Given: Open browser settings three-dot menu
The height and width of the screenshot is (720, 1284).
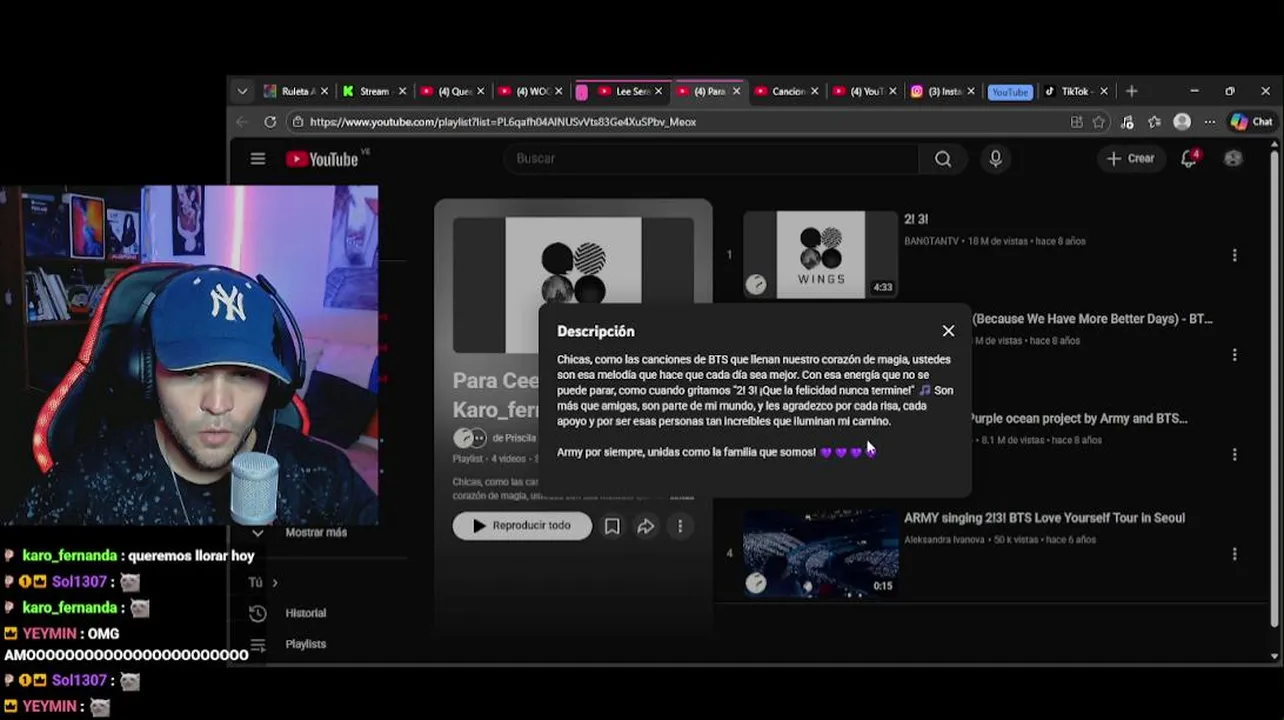Looking at the screenshot, I should point(1210,122).
